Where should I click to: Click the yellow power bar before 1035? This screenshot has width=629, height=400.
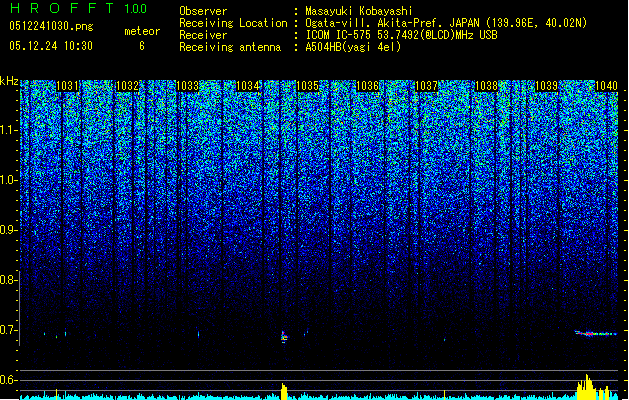[x=284, y=392]
